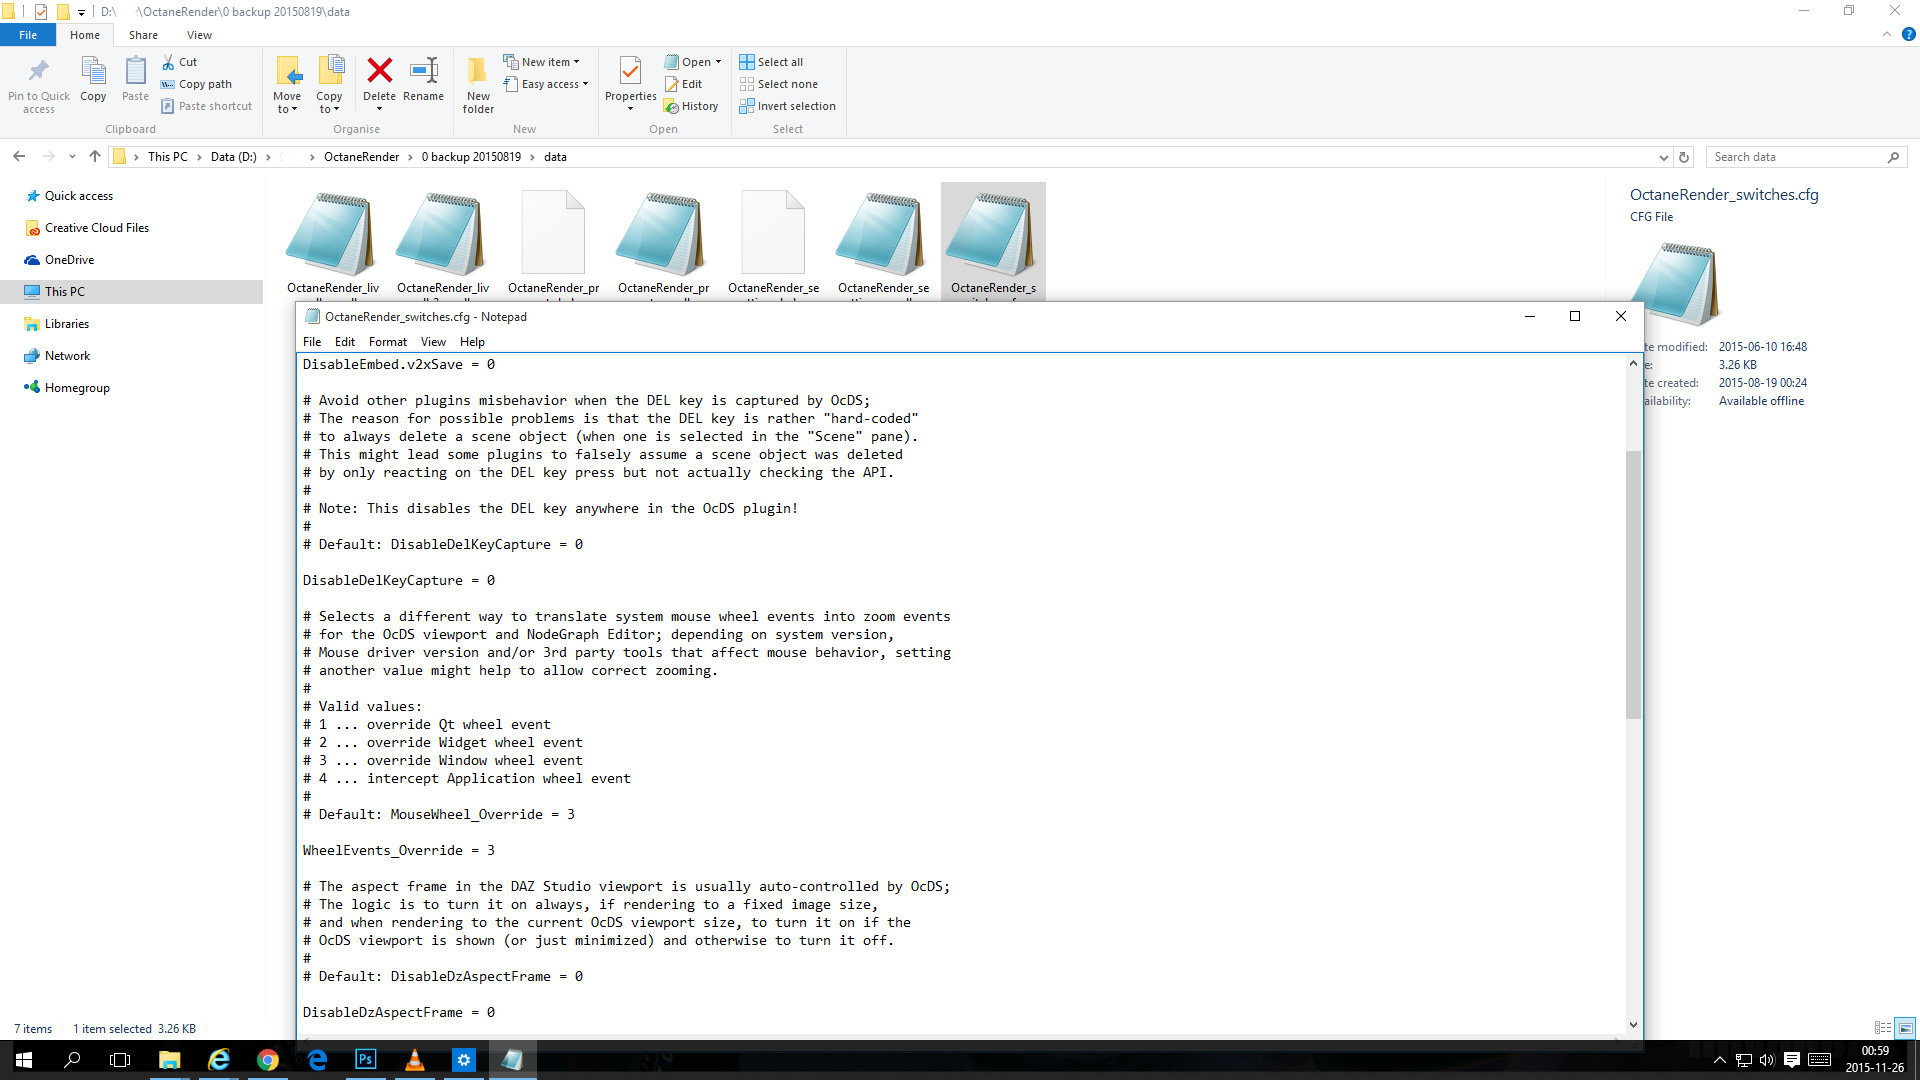Click Pin to Quick access icon
The width and height of the screenshot is (1920, 1080).
(x=39, y=72)
